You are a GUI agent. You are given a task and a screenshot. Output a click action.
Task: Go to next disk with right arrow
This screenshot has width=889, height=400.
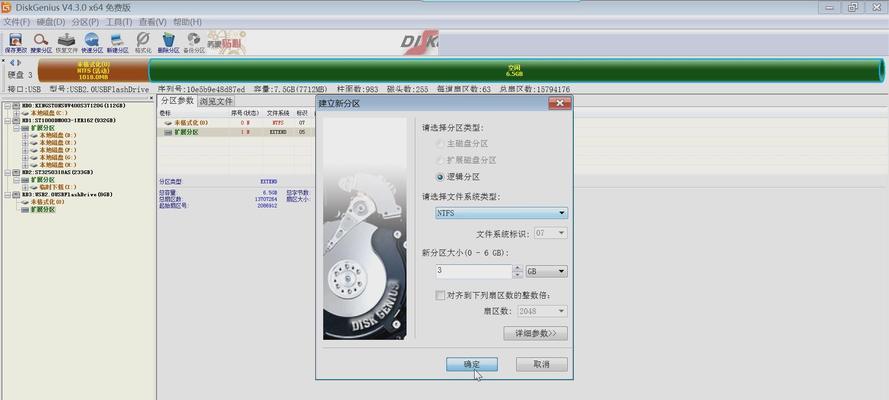point(19,63)
